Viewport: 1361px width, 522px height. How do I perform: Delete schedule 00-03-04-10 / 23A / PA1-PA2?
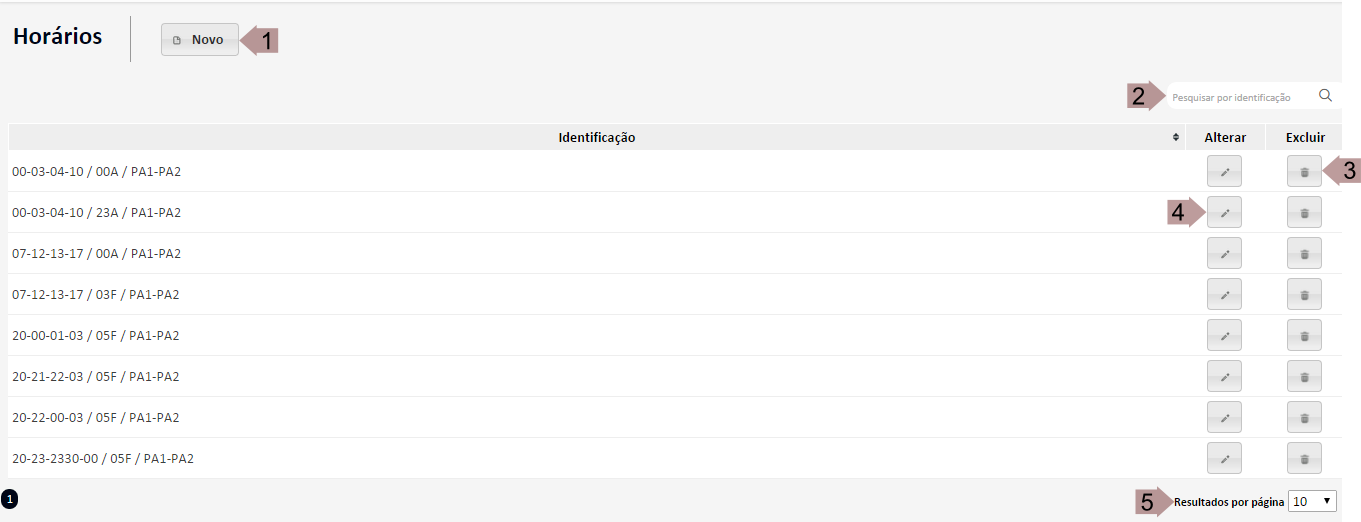pyautogui.click(x=1304, y=212)
